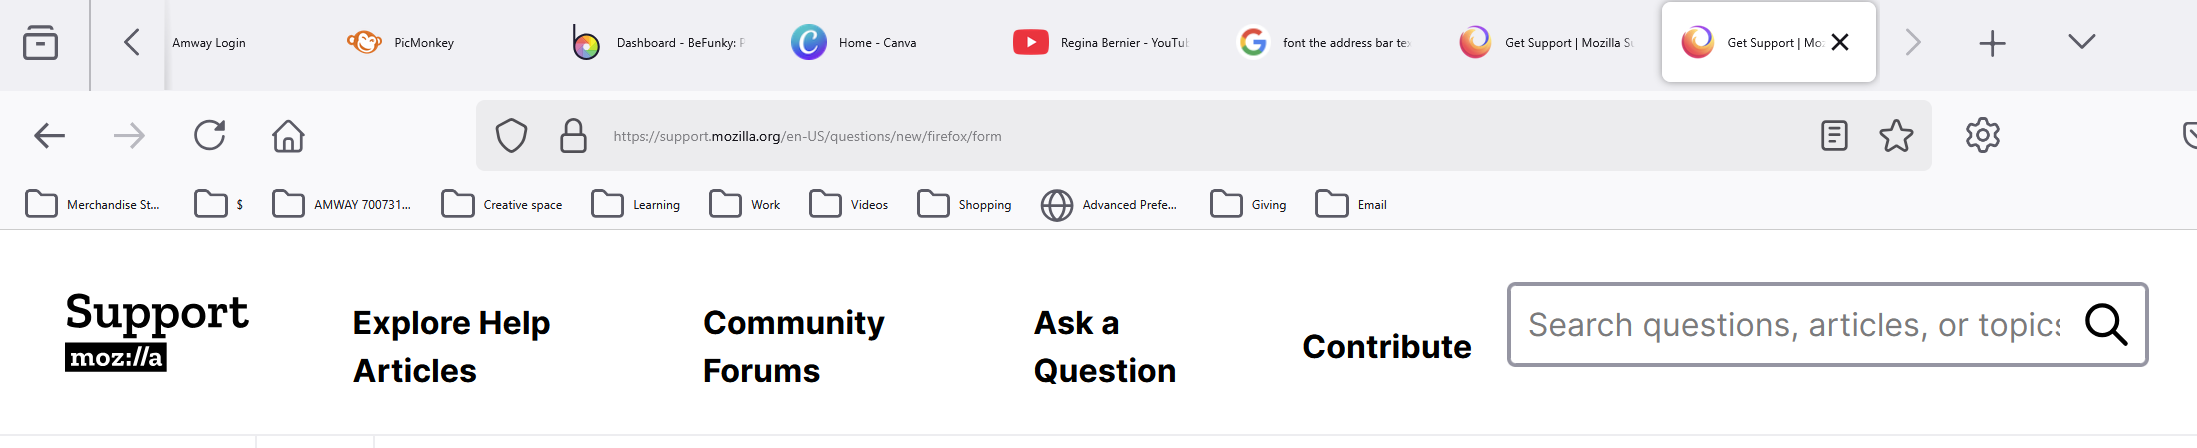Image resolution: width=2197 pixels, height=448 pixels.
Task: Open the Ask a Question link
Action: pos(1104,346)
